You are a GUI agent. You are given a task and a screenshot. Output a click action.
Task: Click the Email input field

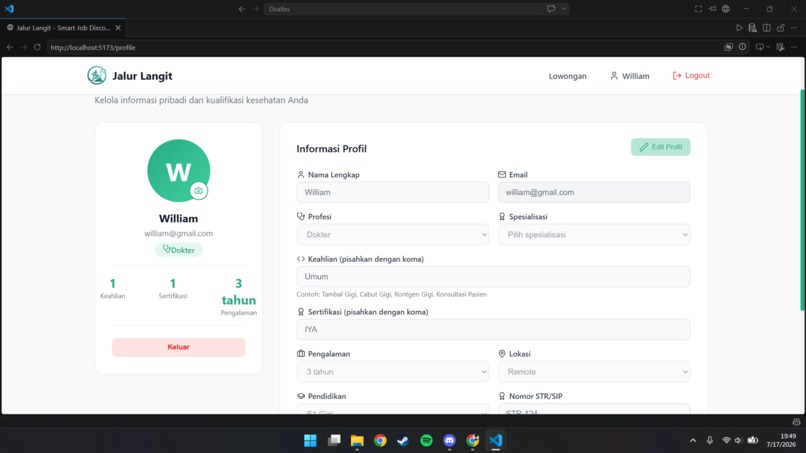(x=594, y=192)
